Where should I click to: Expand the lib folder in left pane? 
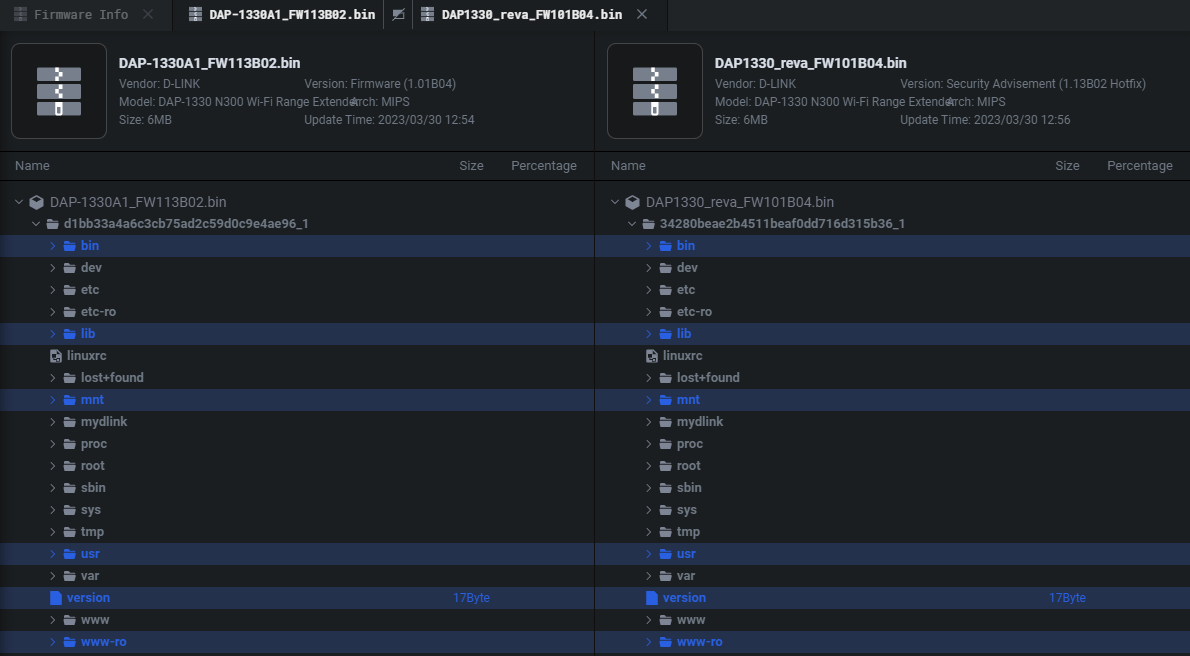click(52, 334)
